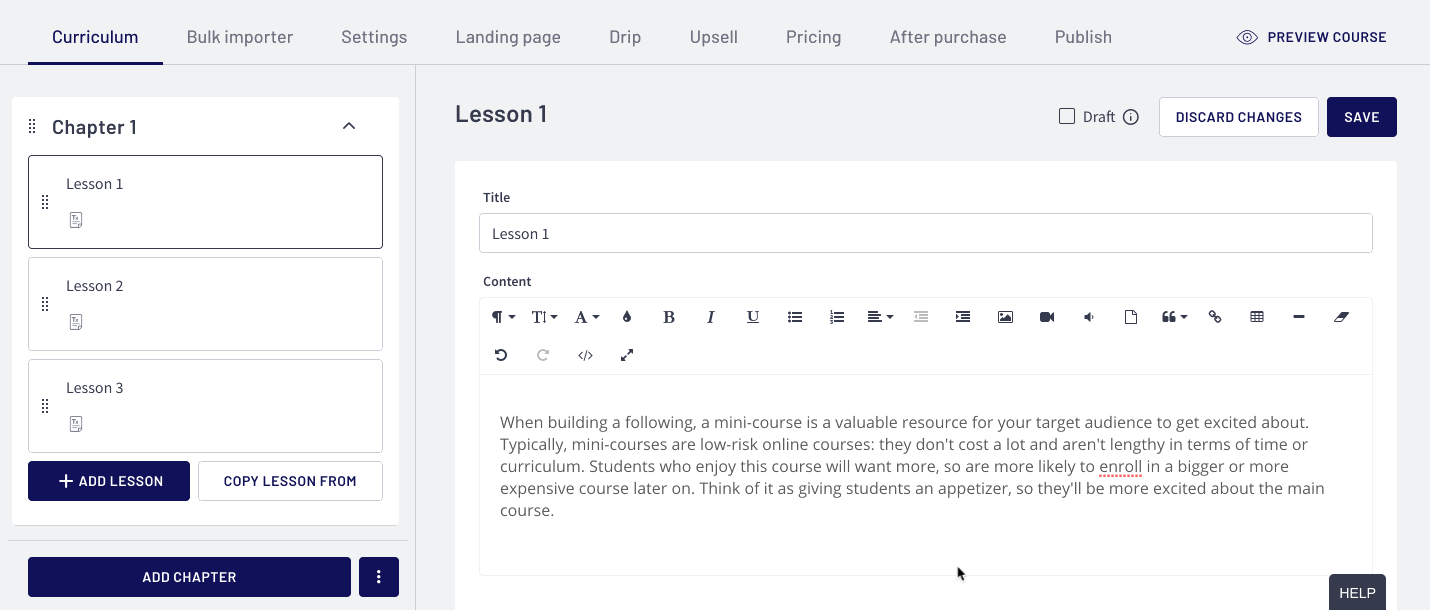Open the After purchase tab
Viewport: 1430px width, 610px height.
click(x=948, y=37)
